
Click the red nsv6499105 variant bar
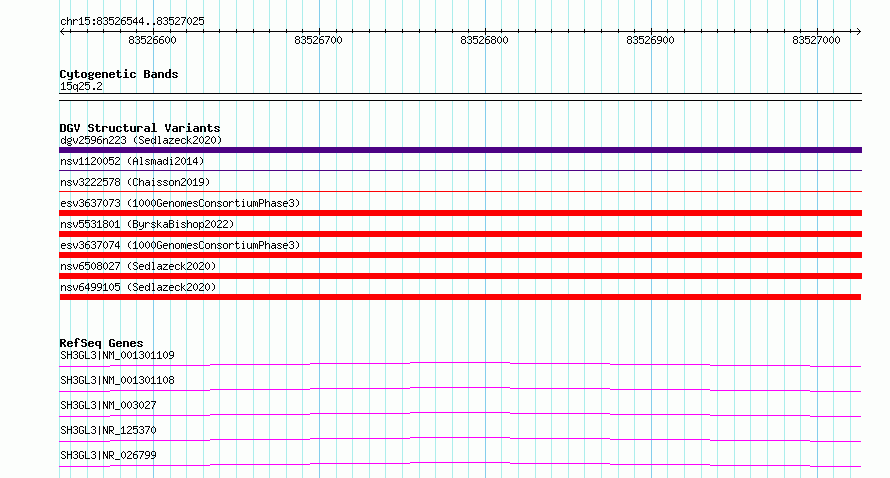[x=460, y=297]
